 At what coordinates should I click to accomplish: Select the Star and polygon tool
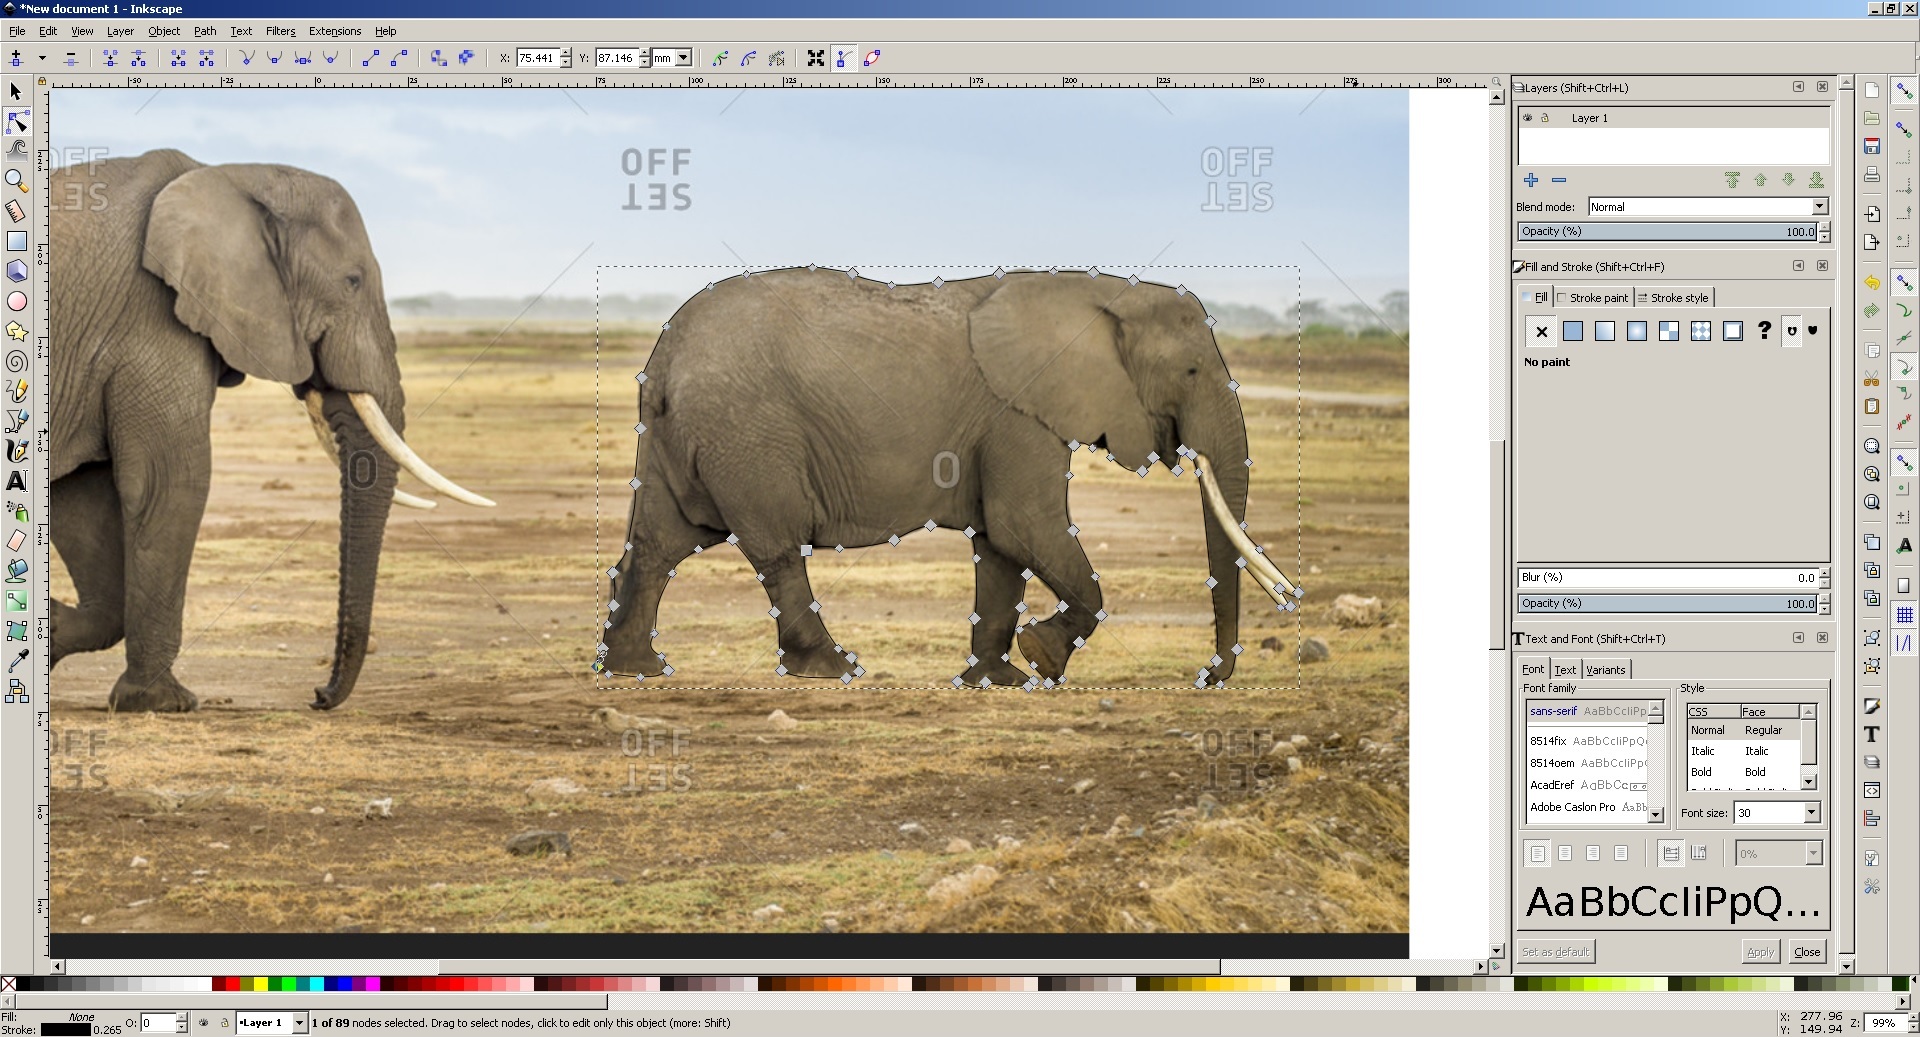point(16,331)
